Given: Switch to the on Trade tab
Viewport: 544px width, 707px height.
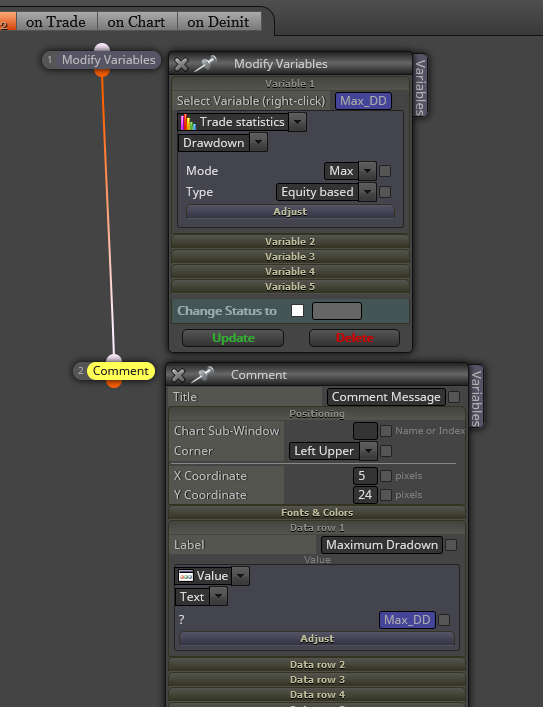Looking at the screenshot, I should [x=56, y=22].
